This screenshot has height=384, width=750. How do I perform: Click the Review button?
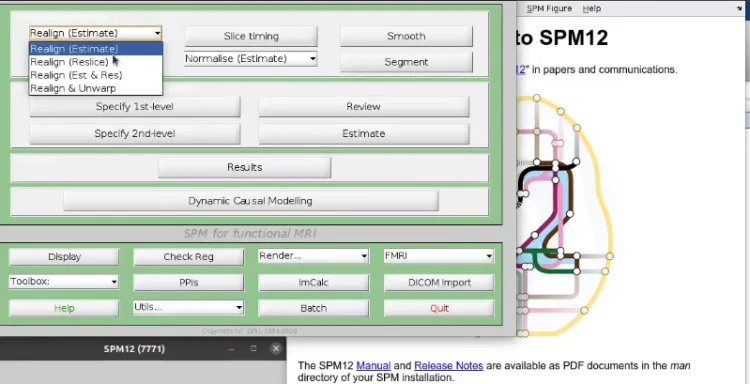pyautogui.click(x=364, y=107)
